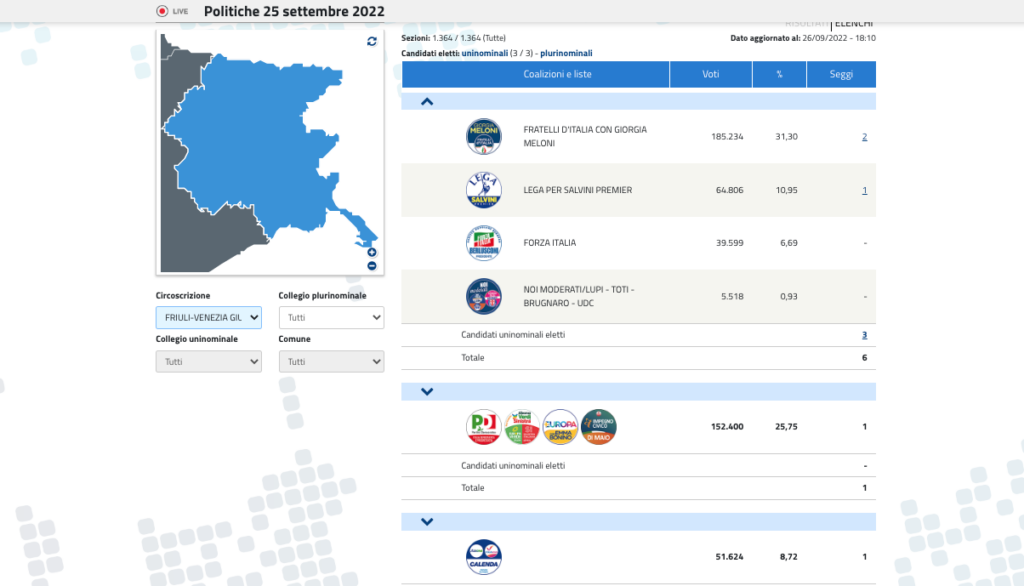Open the Comune dropdown
The height and width of the screenshot is (586, 1024).
click(x=331, y=361)
